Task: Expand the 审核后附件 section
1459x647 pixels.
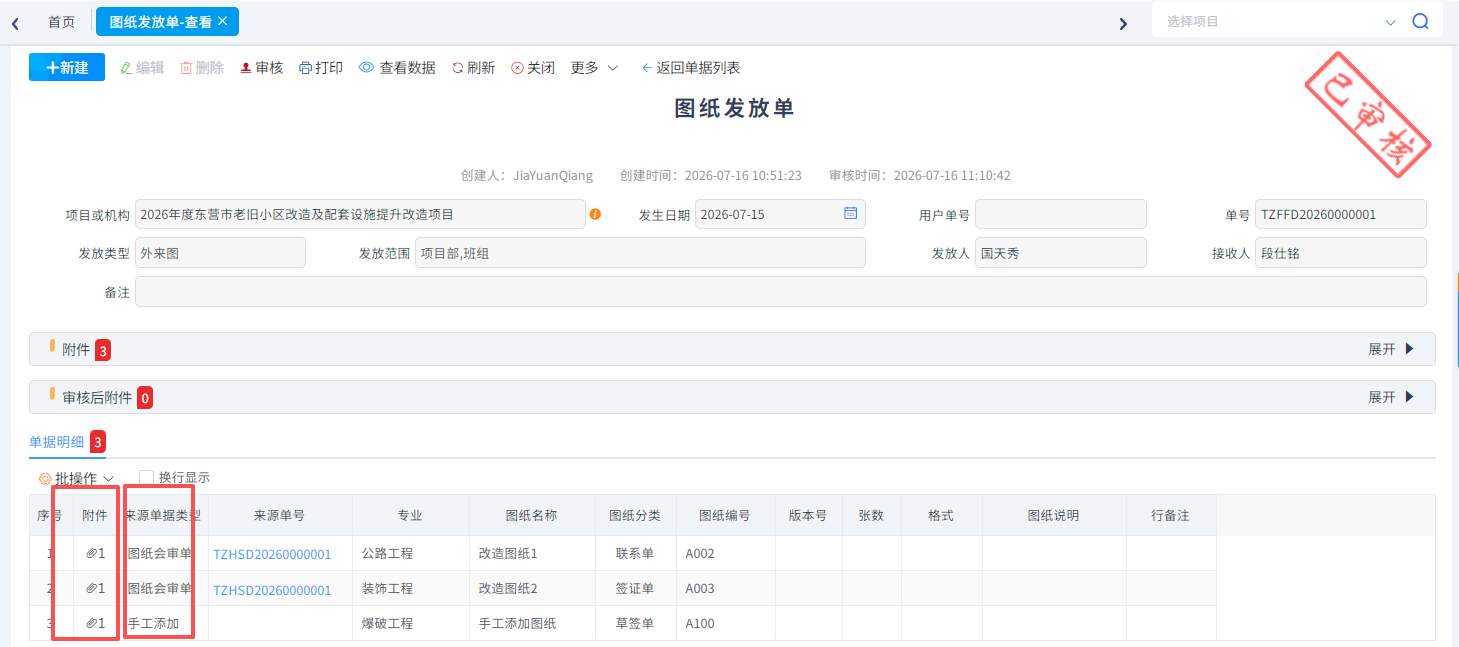Action: 1391,397
